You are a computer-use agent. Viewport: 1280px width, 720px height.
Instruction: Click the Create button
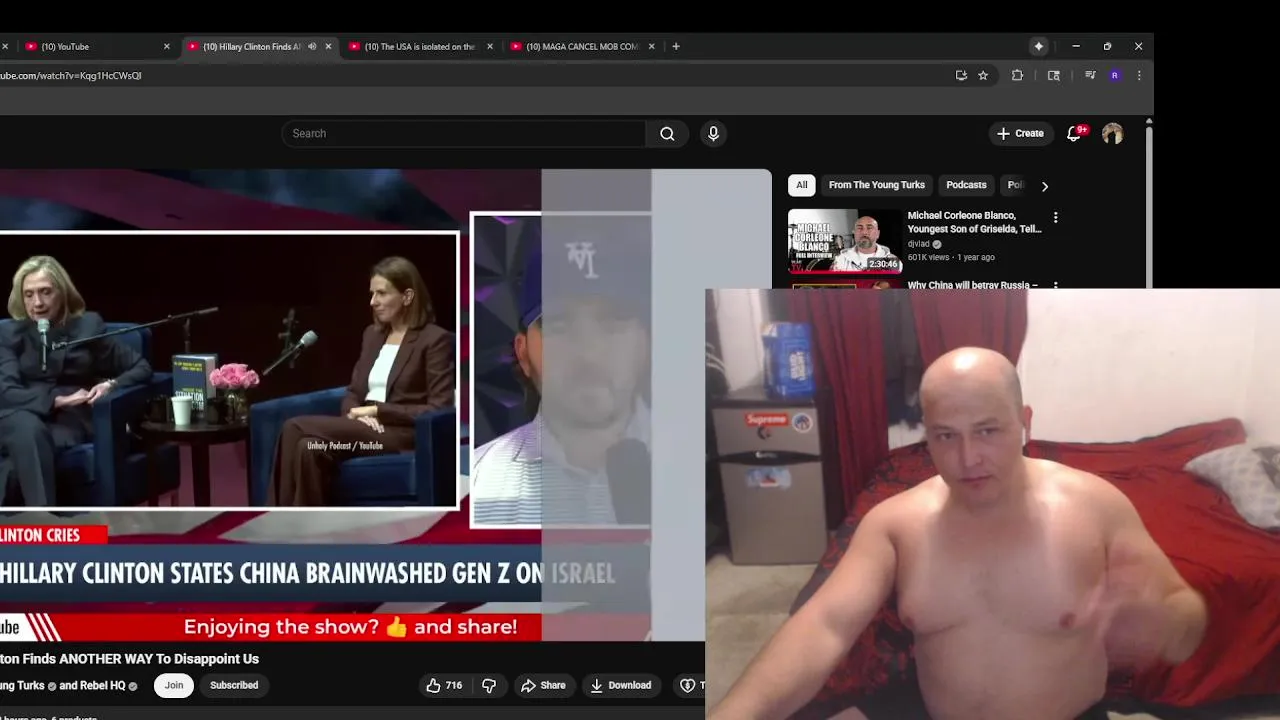pos(1019,134)
